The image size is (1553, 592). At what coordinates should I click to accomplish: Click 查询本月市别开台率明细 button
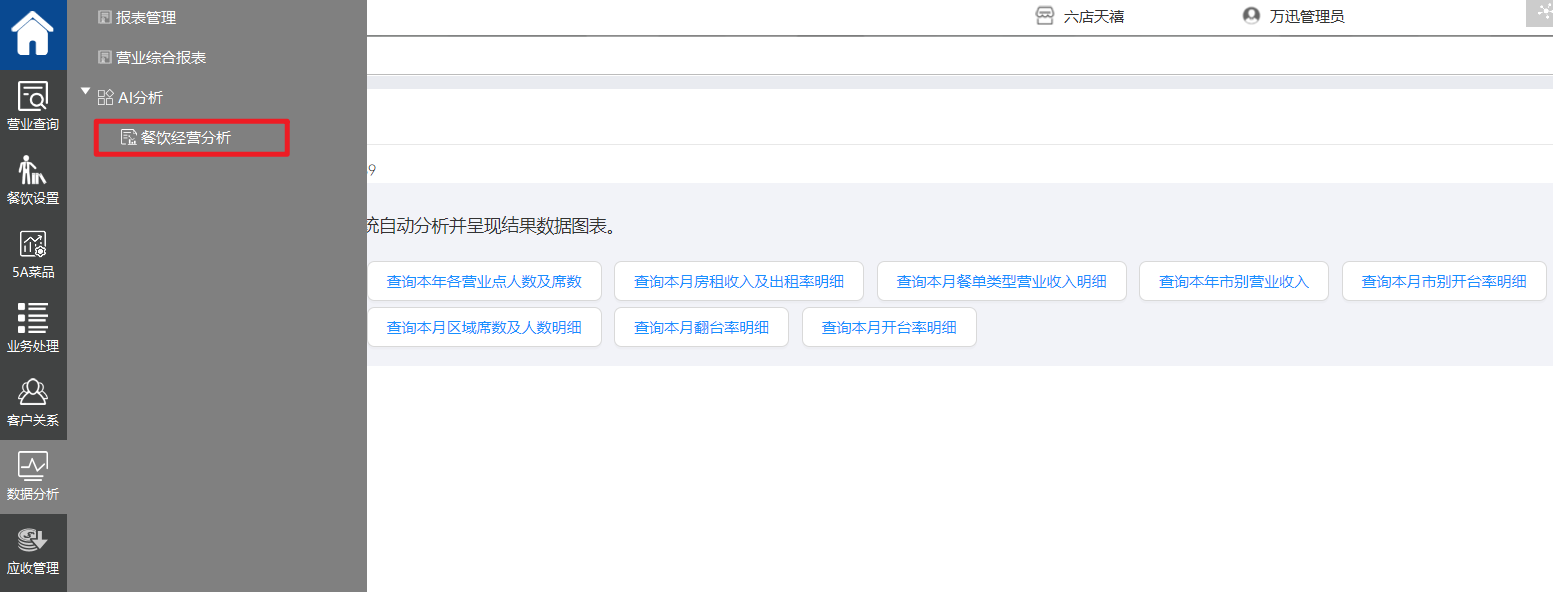[x=1444, y=281]
